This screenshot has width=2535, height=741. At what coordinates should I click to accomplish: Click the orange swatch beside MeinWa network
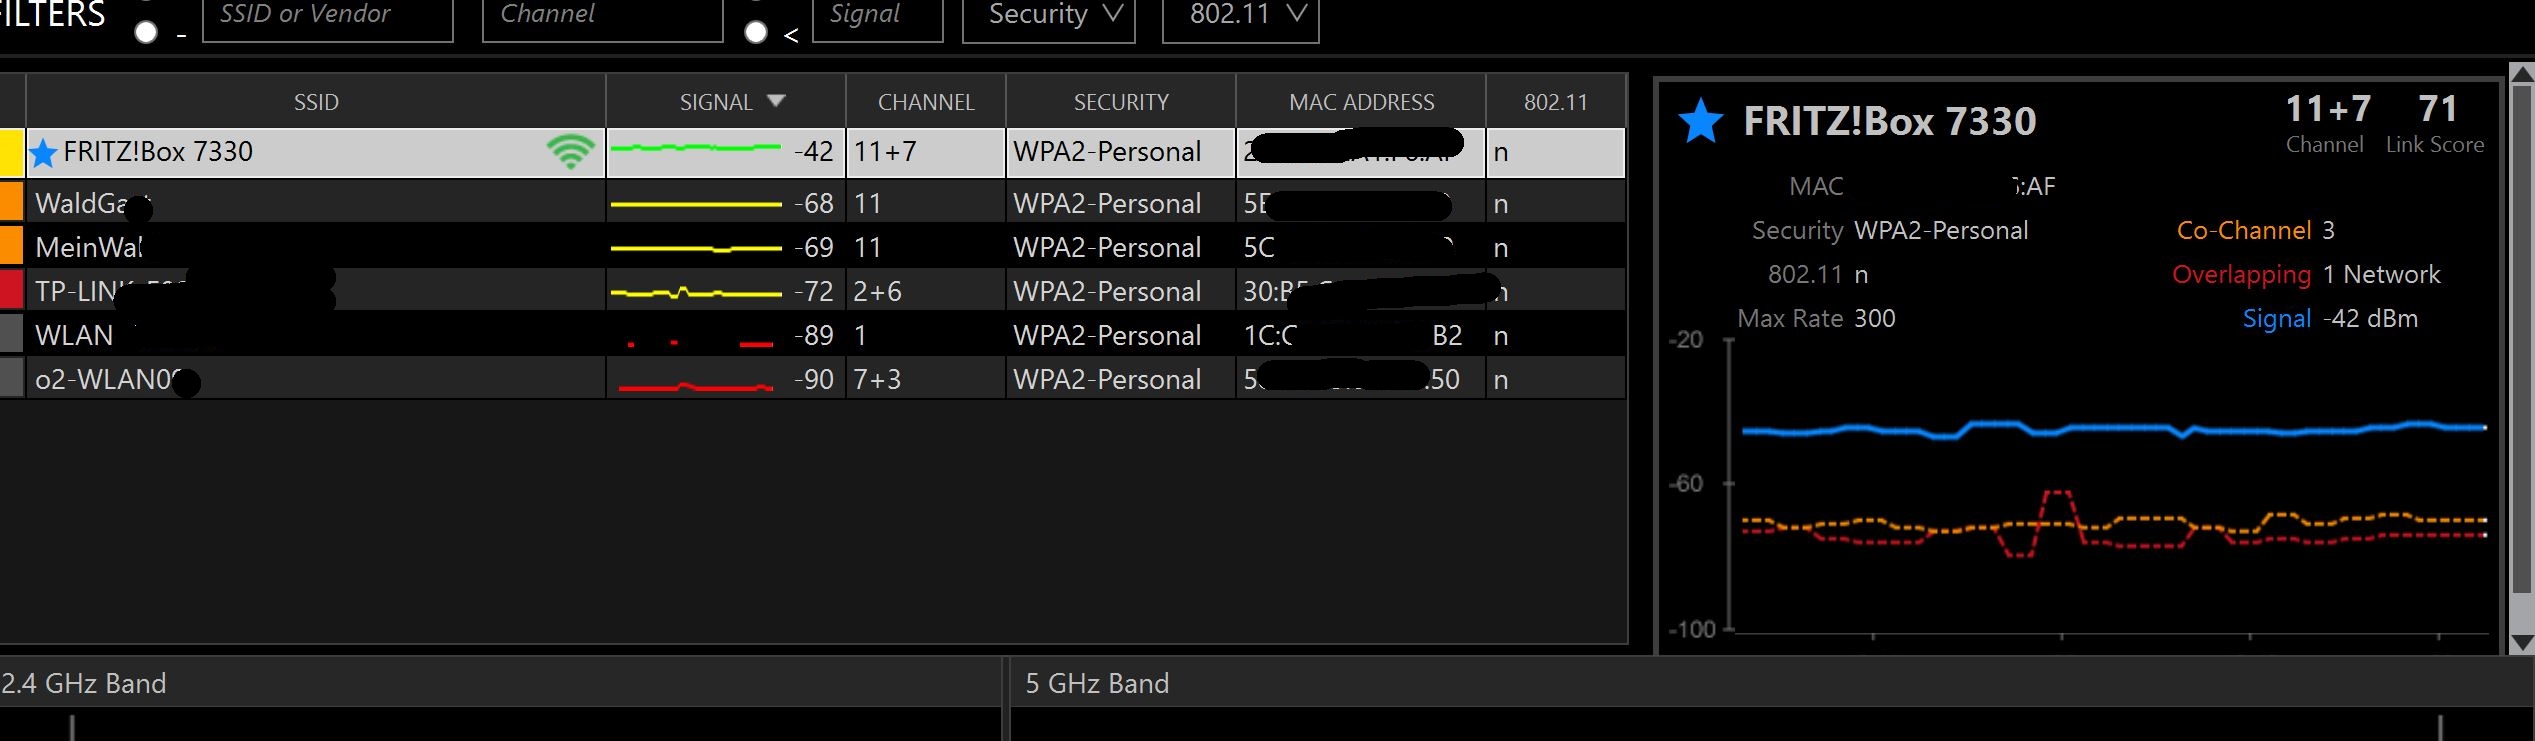pos(11,246)
